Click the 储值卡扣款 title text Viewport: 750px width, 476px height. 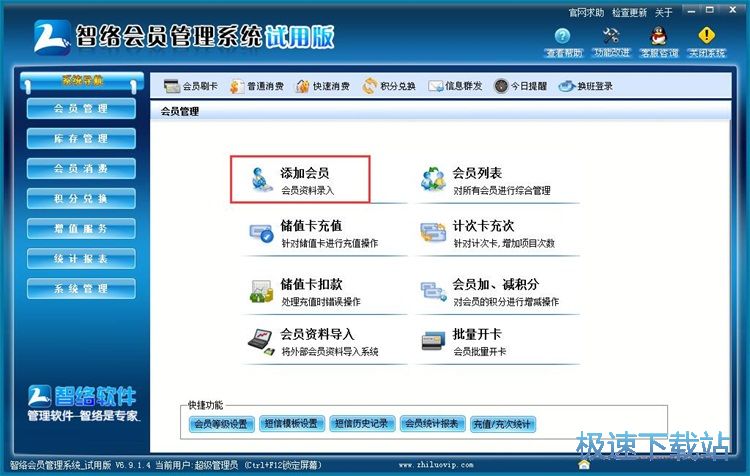(311, 284)
